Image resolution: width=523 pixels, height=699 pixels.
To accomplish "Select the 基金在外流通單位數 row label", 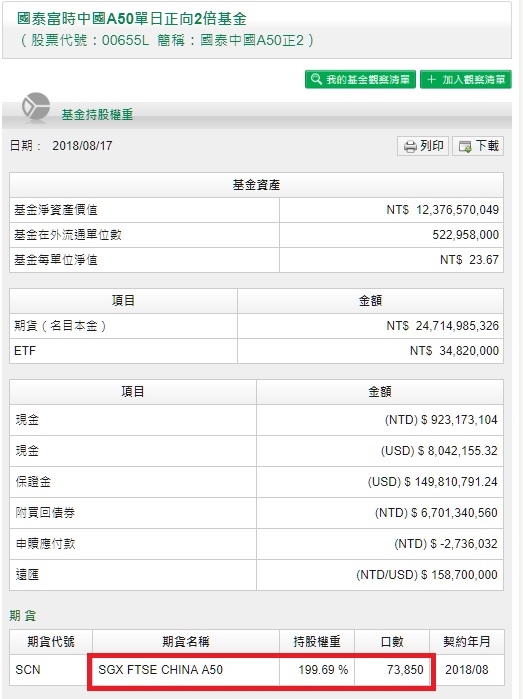I will pos(68,235).
